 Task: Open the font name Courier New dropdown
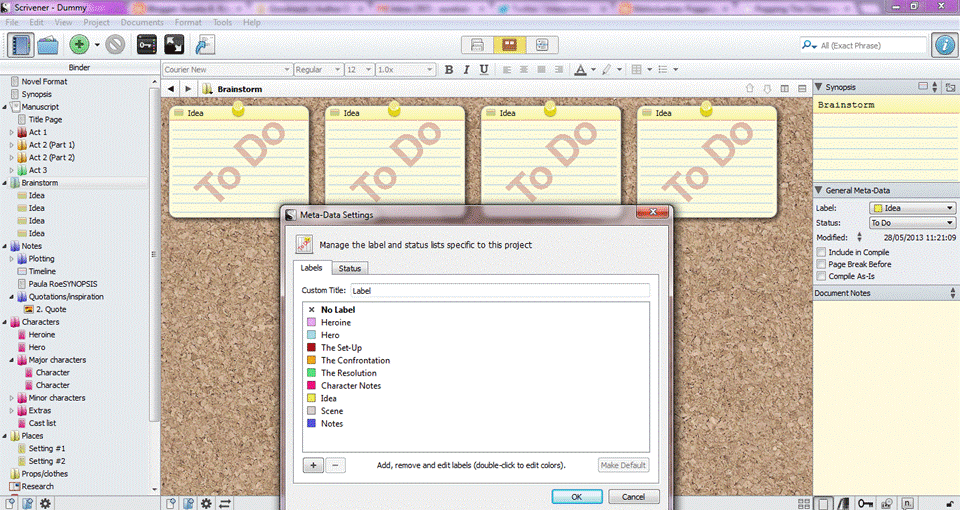(227, 69)
